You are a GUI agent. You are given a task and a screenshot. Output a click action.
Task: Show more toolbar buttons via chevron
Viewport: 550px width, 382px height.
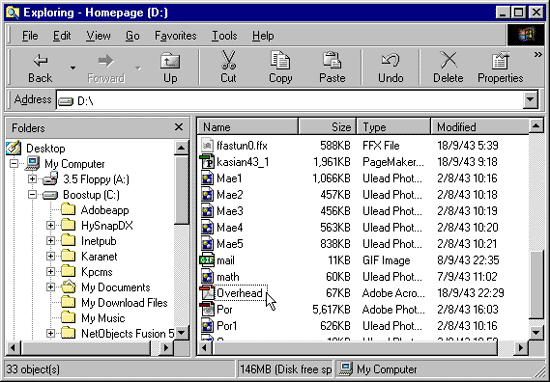pos(538,54)
